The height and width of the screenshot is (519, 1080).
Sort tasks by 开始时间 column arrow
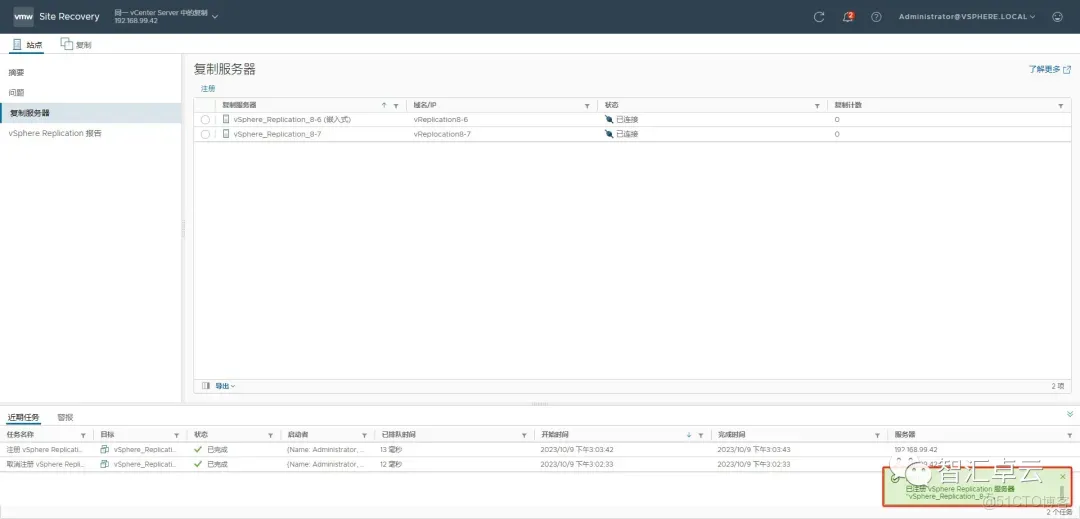689,435
